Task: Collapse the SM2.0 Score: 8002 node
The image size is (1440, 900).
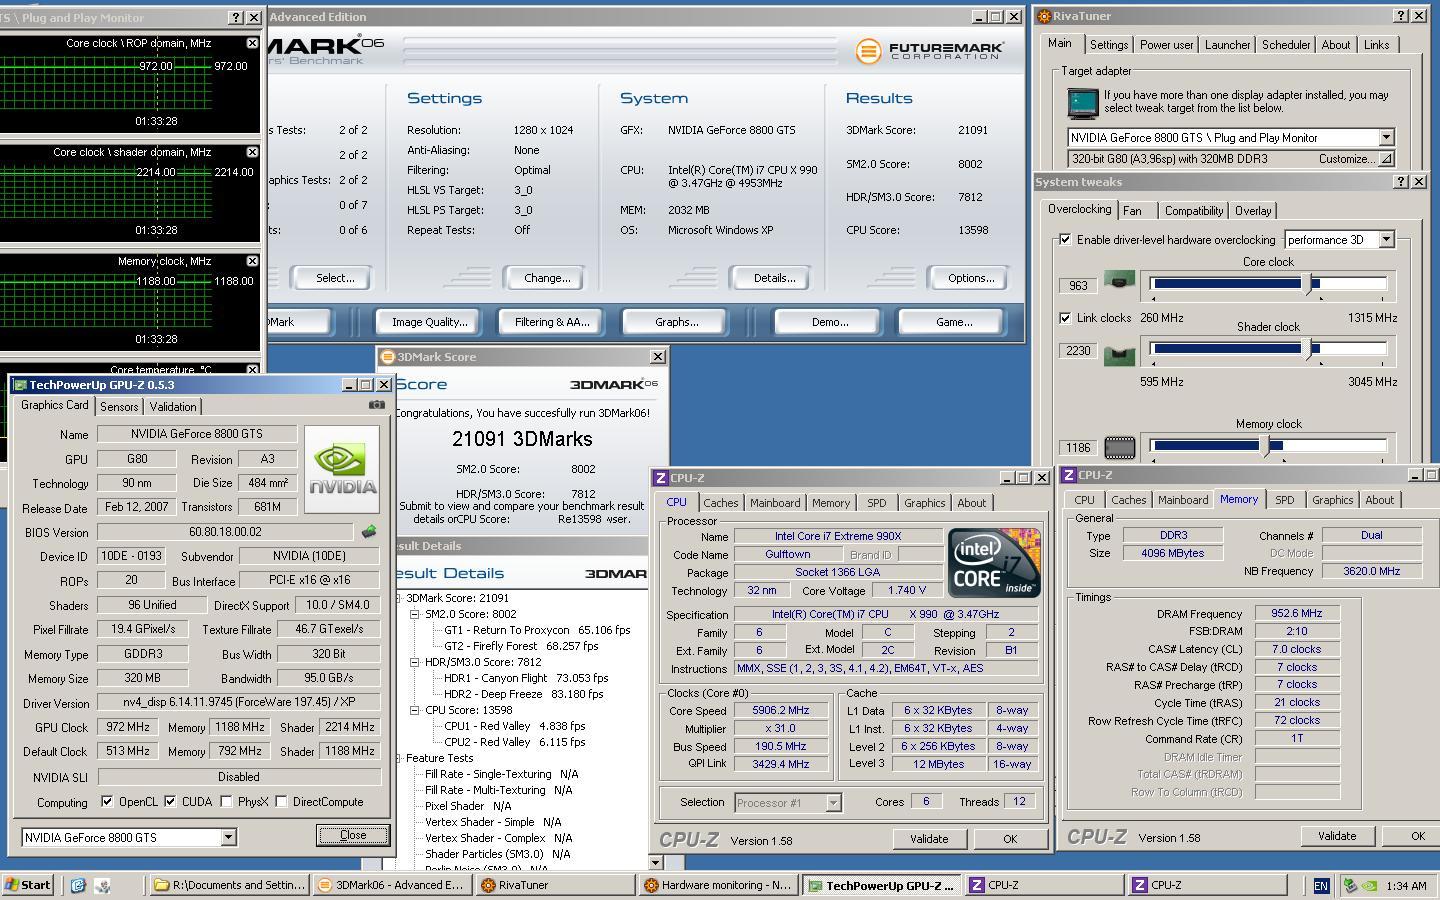Action: tap(415, 614)
